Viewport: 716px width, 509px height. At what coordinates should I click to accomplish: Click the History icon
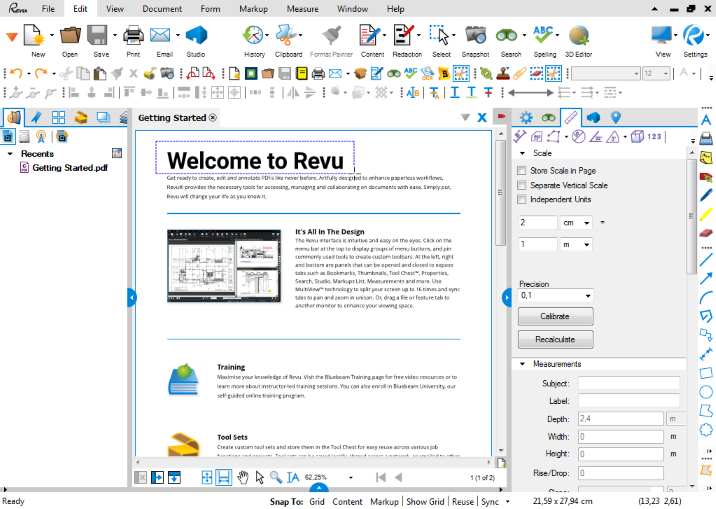click(254, 37)
